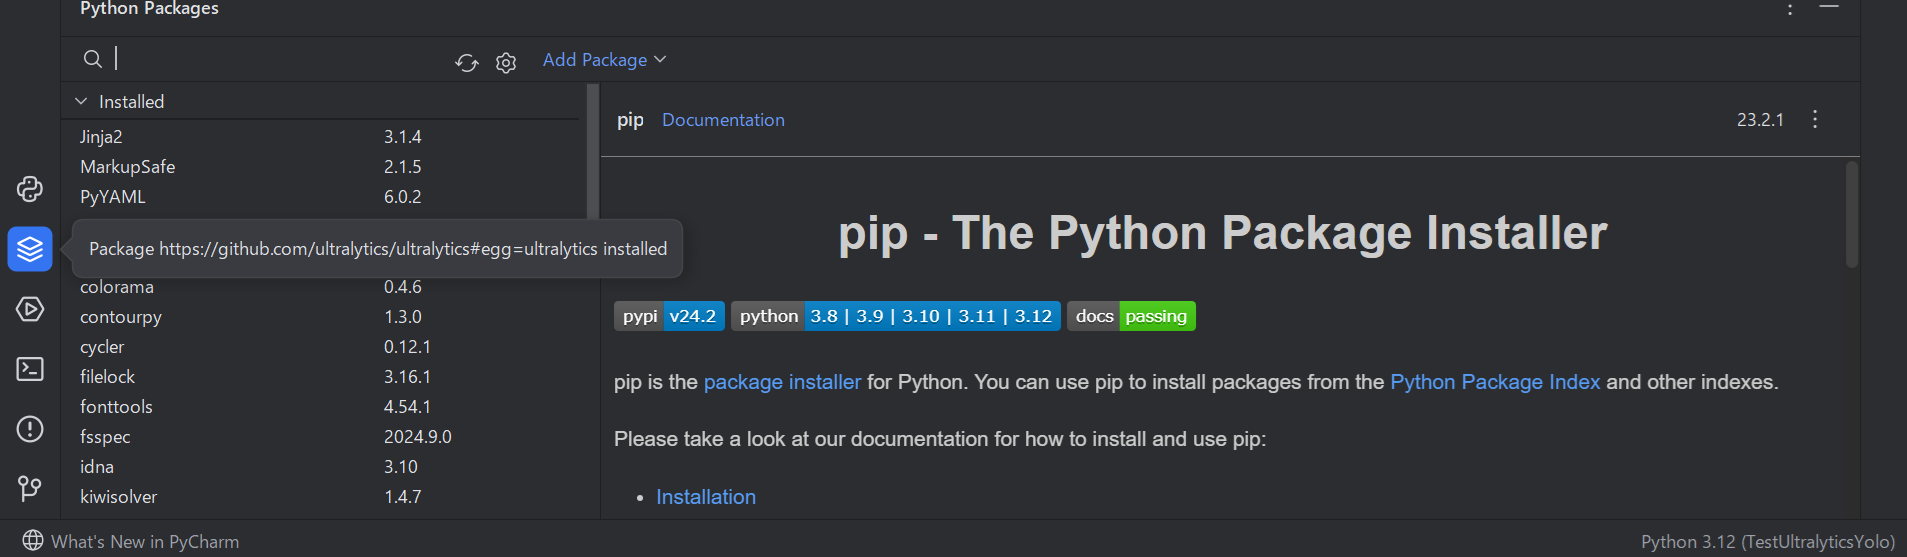Open the Python Console tool window icon

point(30,189)
